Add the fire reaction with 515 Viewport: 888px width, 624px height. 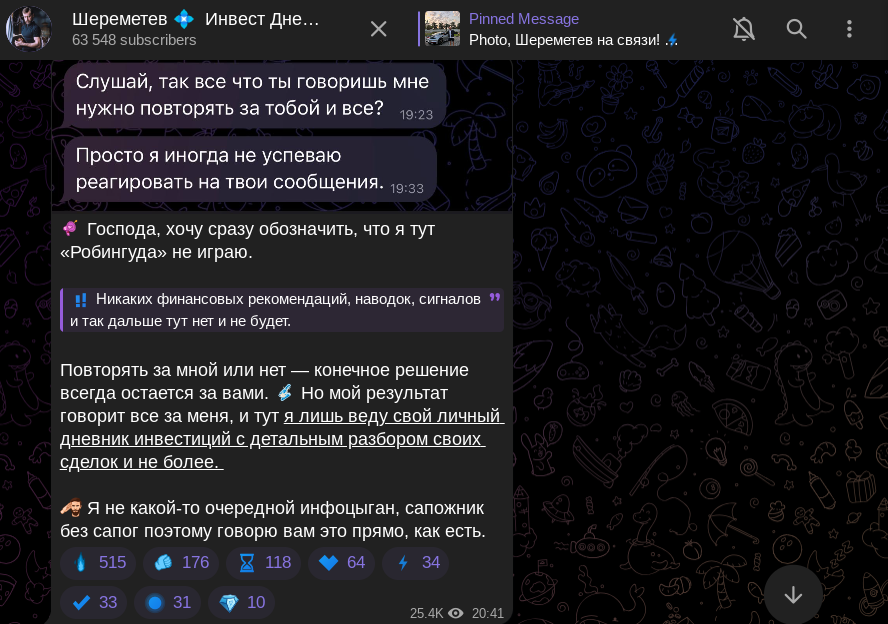point(98,562)
